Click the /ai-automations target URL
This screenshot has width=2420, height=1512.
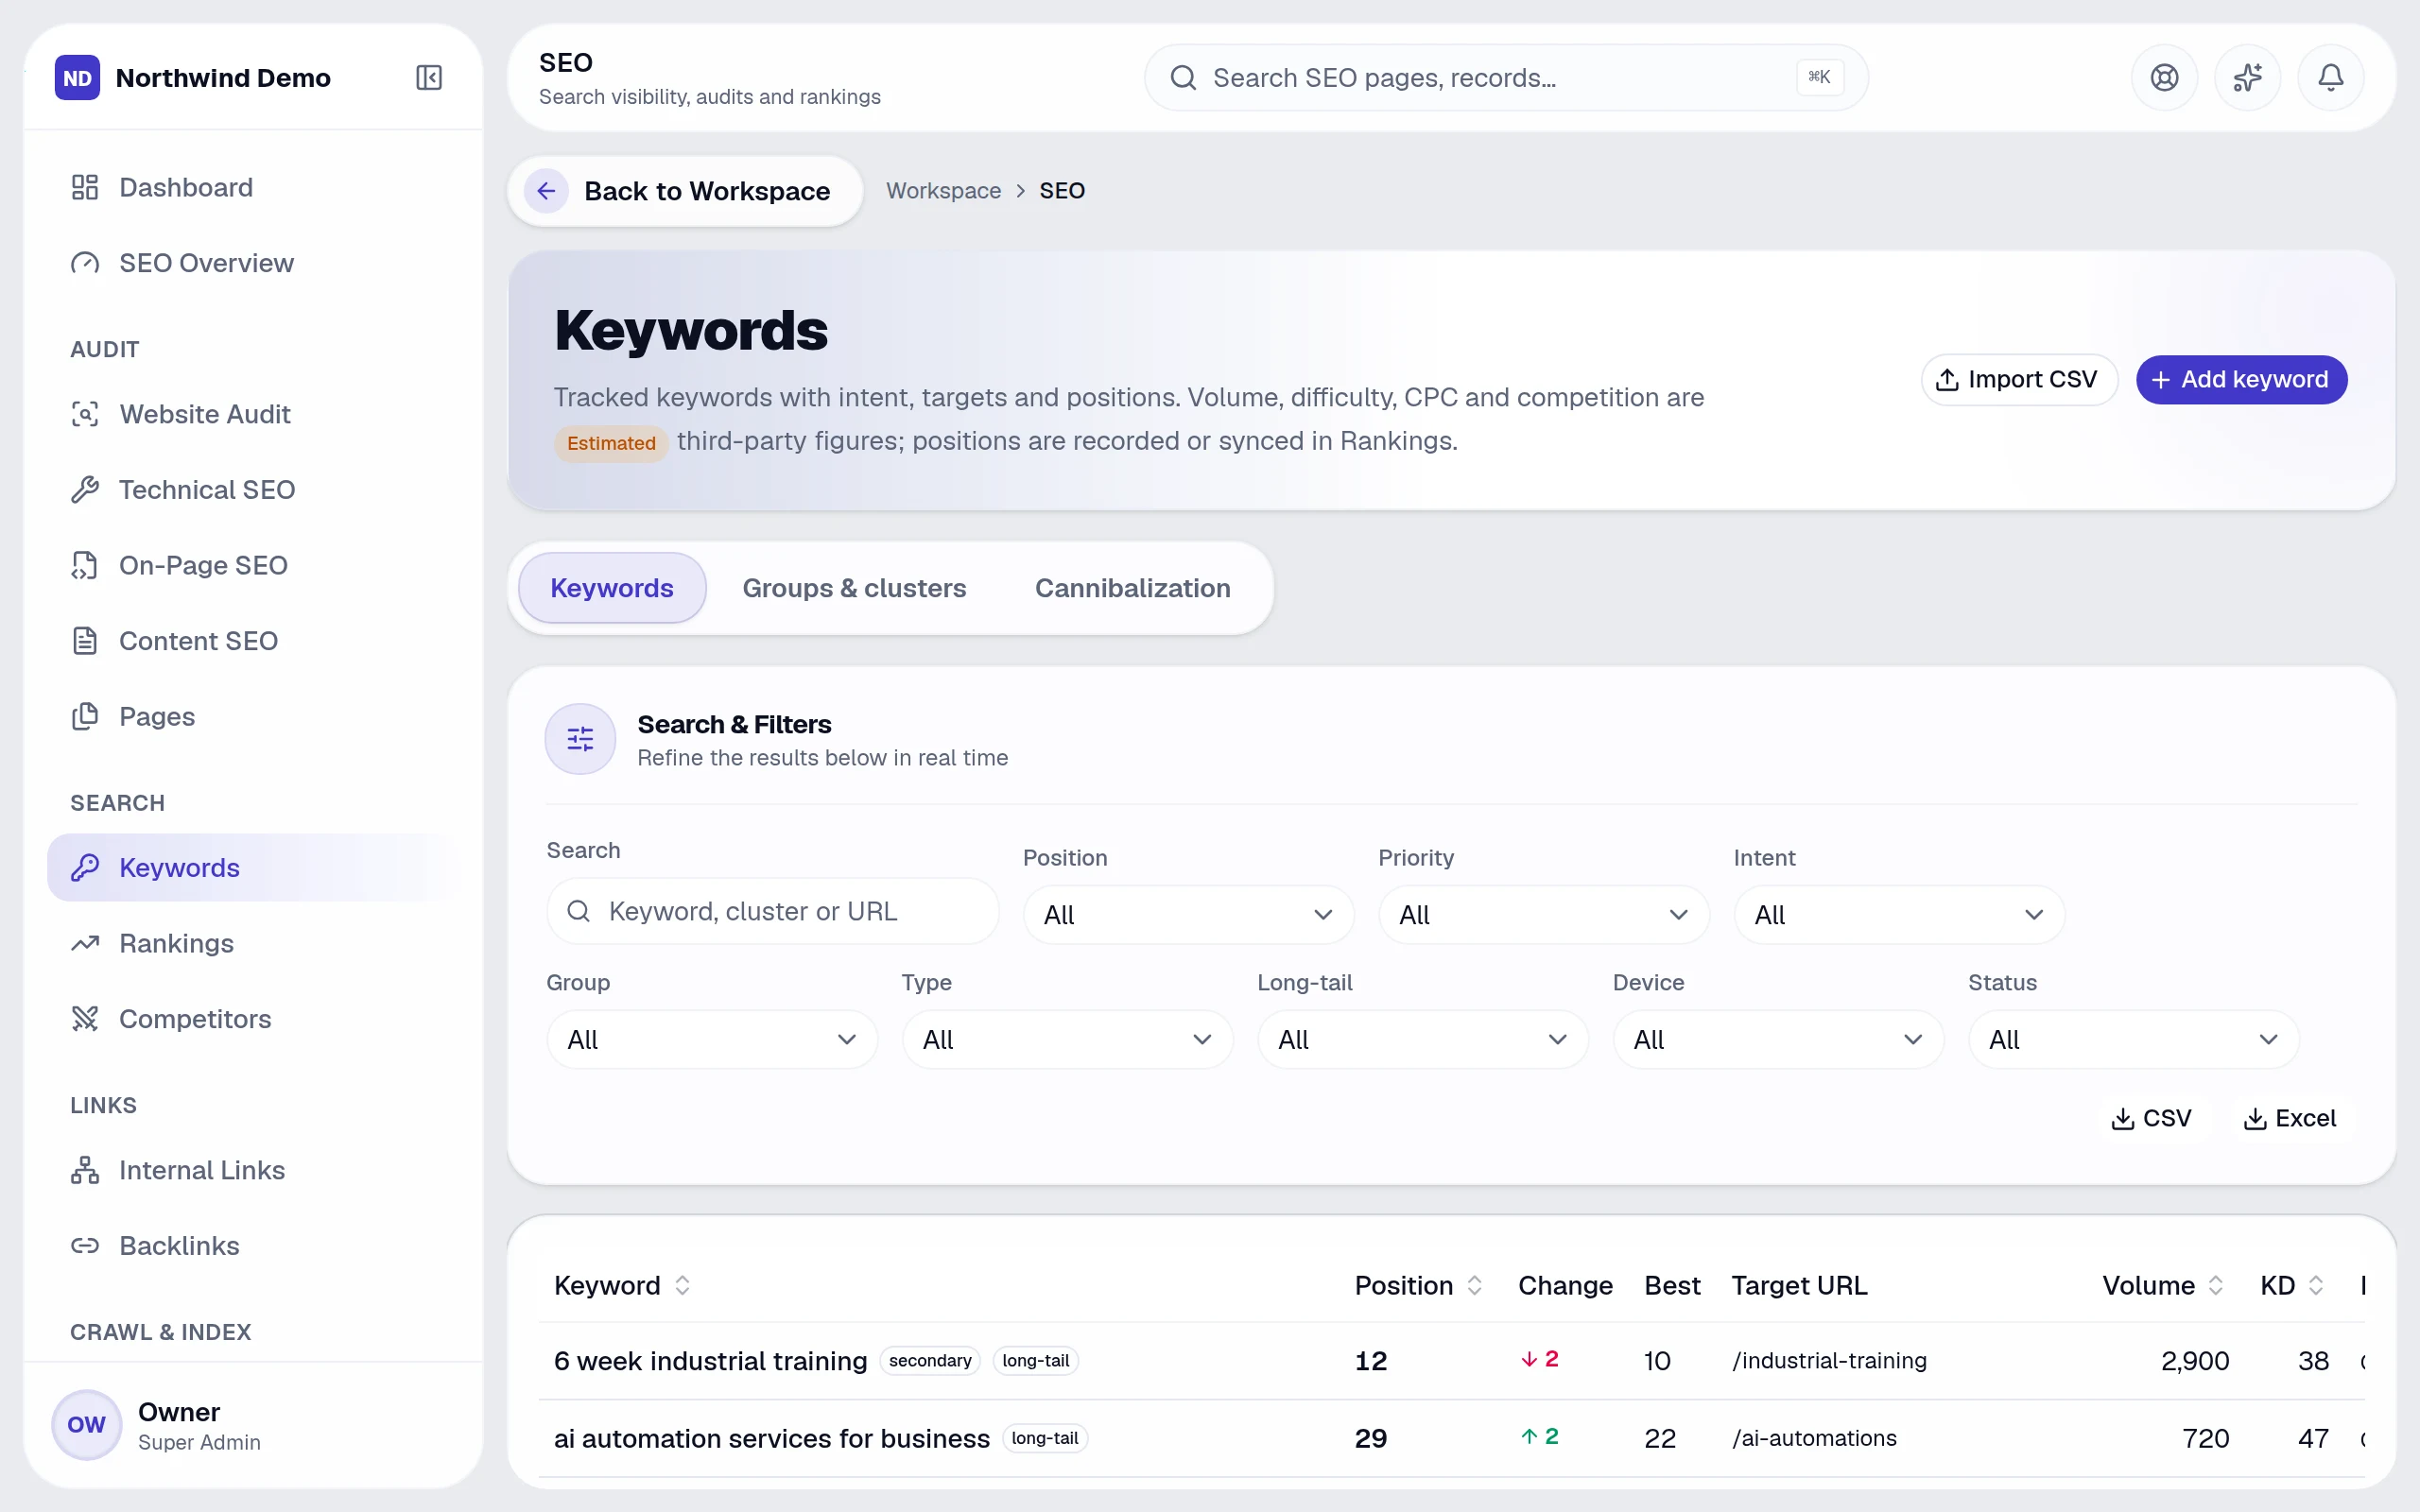click(x=1814, y=1438)
